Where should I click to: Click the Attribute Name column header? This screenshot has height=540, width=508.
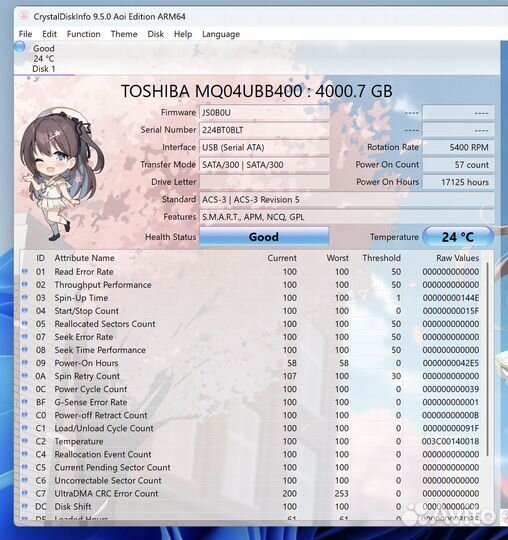click(x=84, y=258)
